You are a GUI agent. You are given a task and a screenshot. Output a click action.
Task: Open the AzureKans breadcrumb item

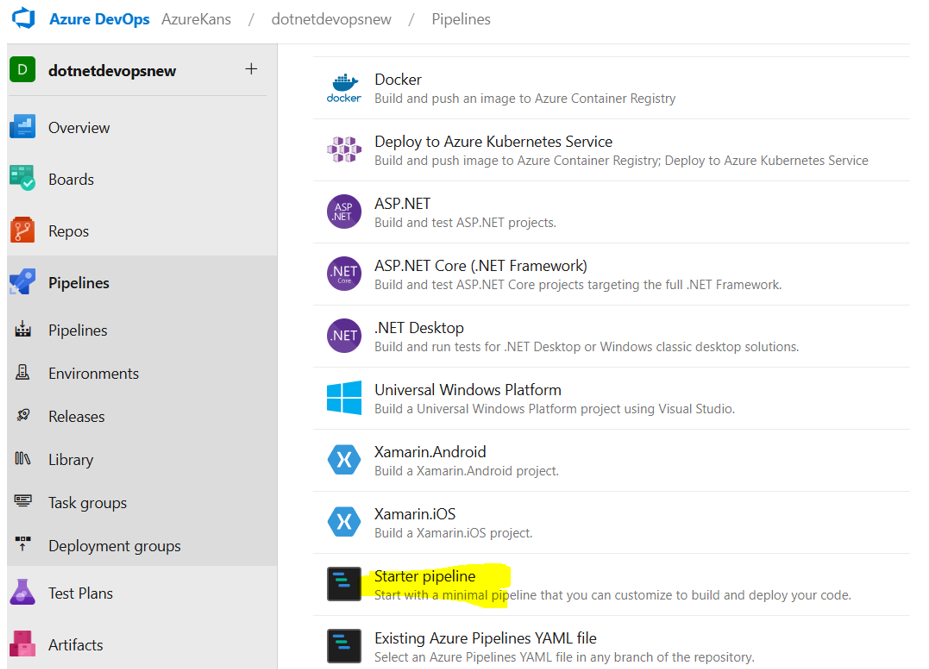click(196, 18)
